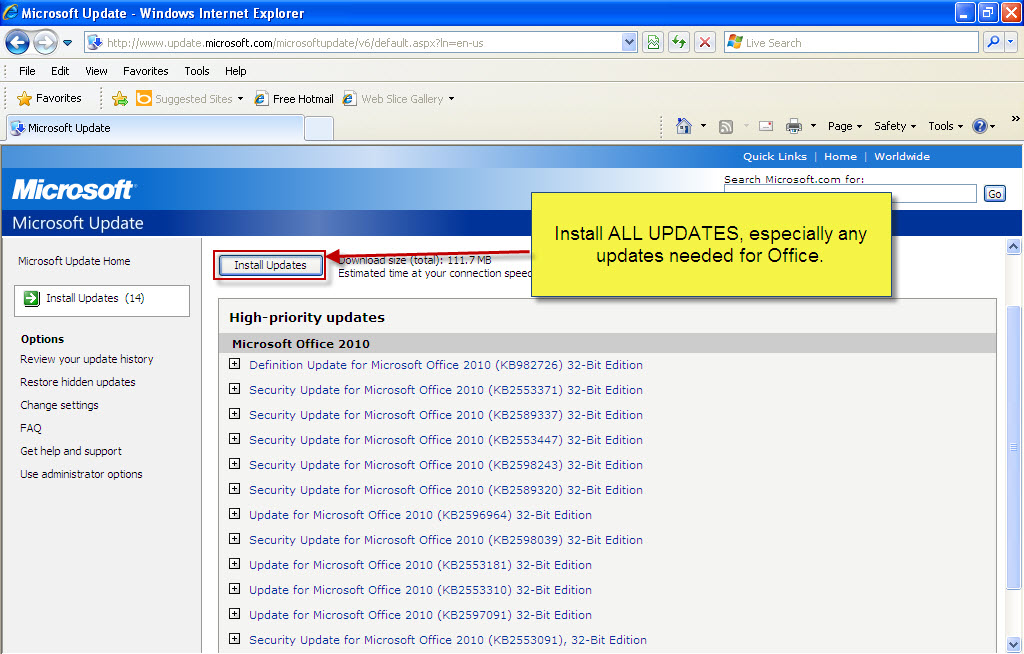
Task: Expand Update KB2596964 details
Action: 234,514
